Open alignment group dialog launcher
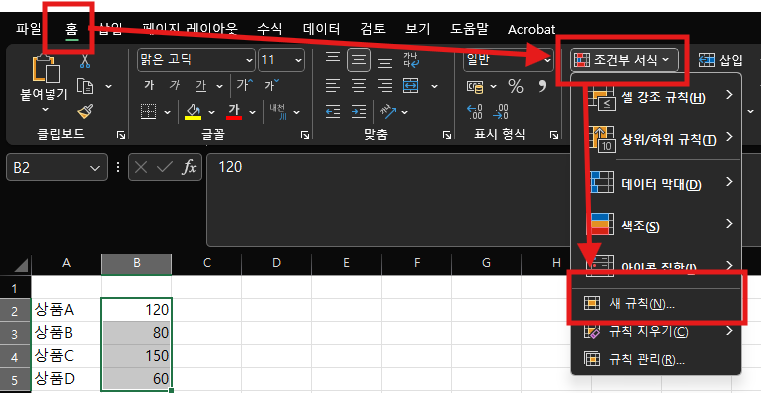Image resolution: width=761 pixels, height=393 pixels. (x=447, y=136)
